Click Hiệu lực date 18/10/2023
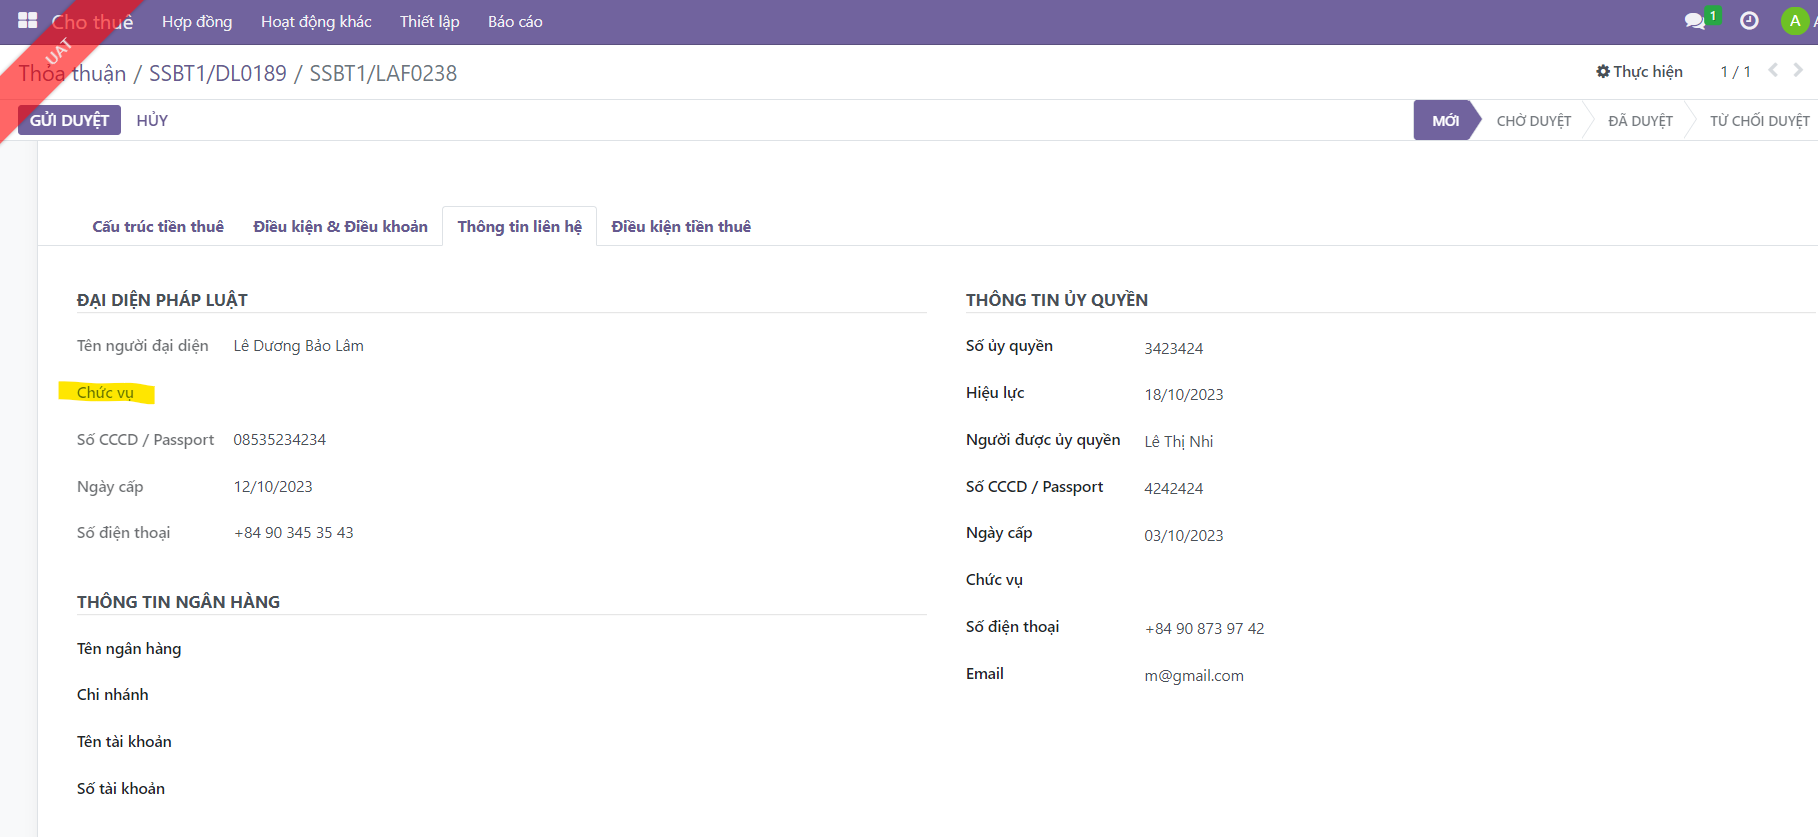The width and height of the screenshot is (1818, 837). pos(1184,395)
